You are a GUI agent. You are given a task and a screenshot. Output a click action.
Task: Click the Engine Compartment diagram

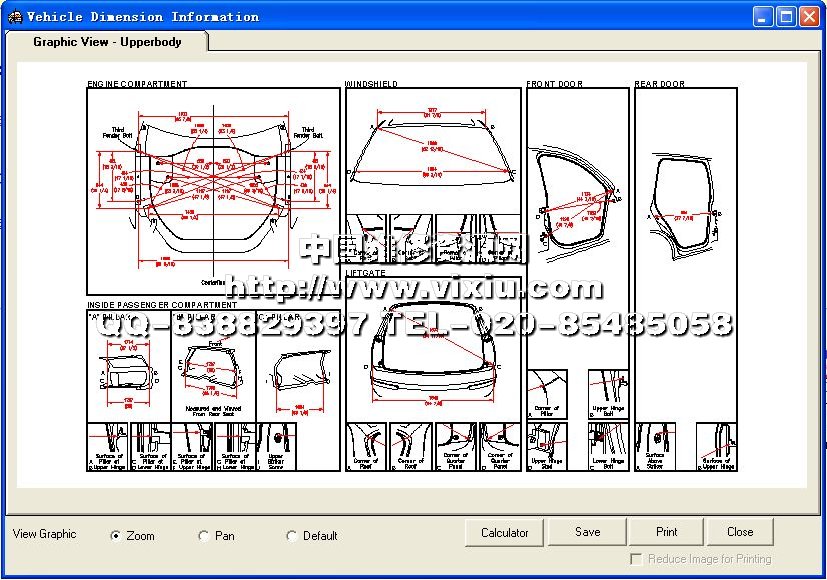213,190
